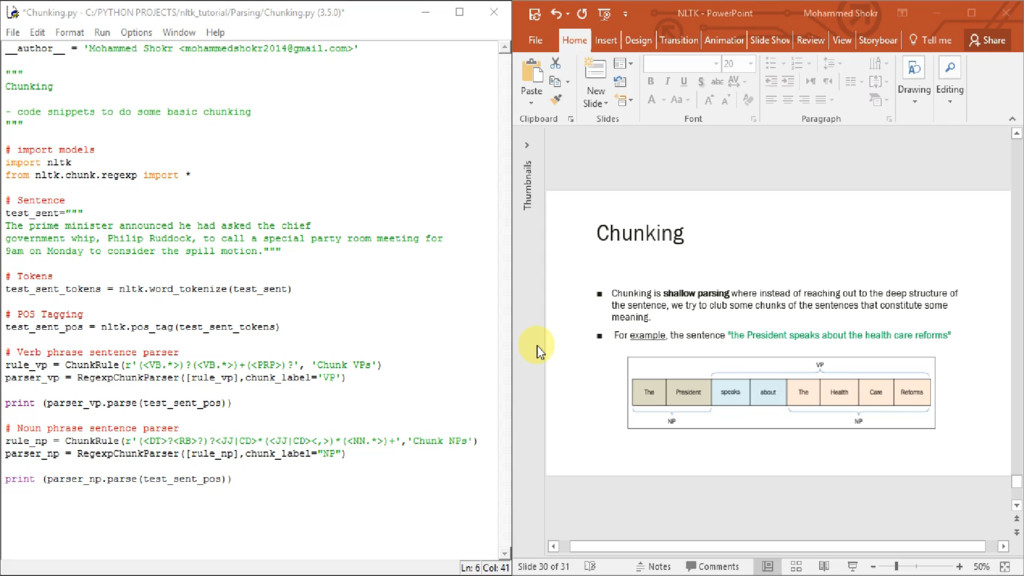Toggle the Notes pane in status bar
The height and width of the screenshot is (576, 1024).
point(652,566)
